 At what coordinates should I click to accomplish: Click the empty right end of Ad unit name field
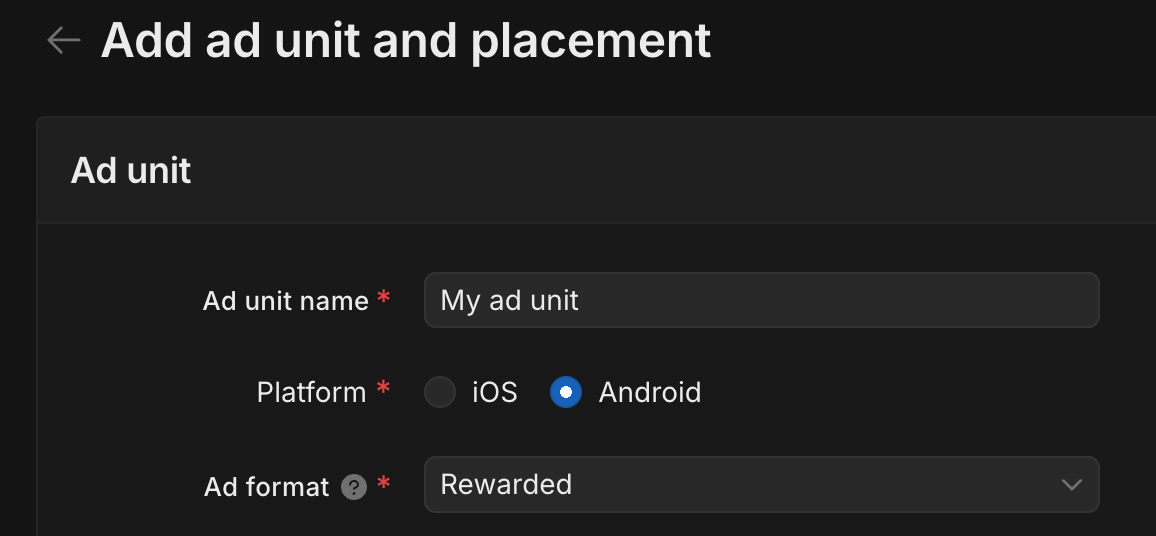click(1000, 300)
